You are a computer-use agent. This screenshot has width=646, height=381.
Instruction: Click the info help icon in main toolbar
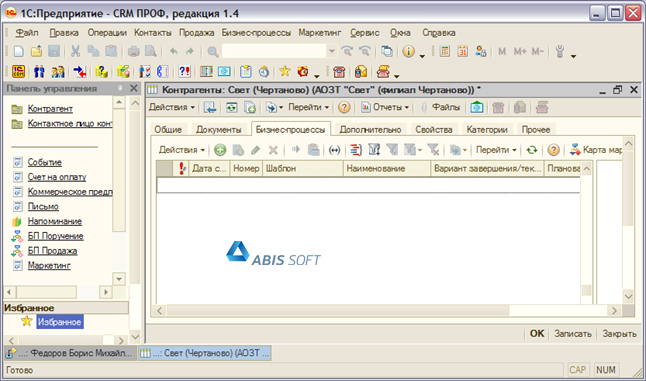[x=408, y=51]
